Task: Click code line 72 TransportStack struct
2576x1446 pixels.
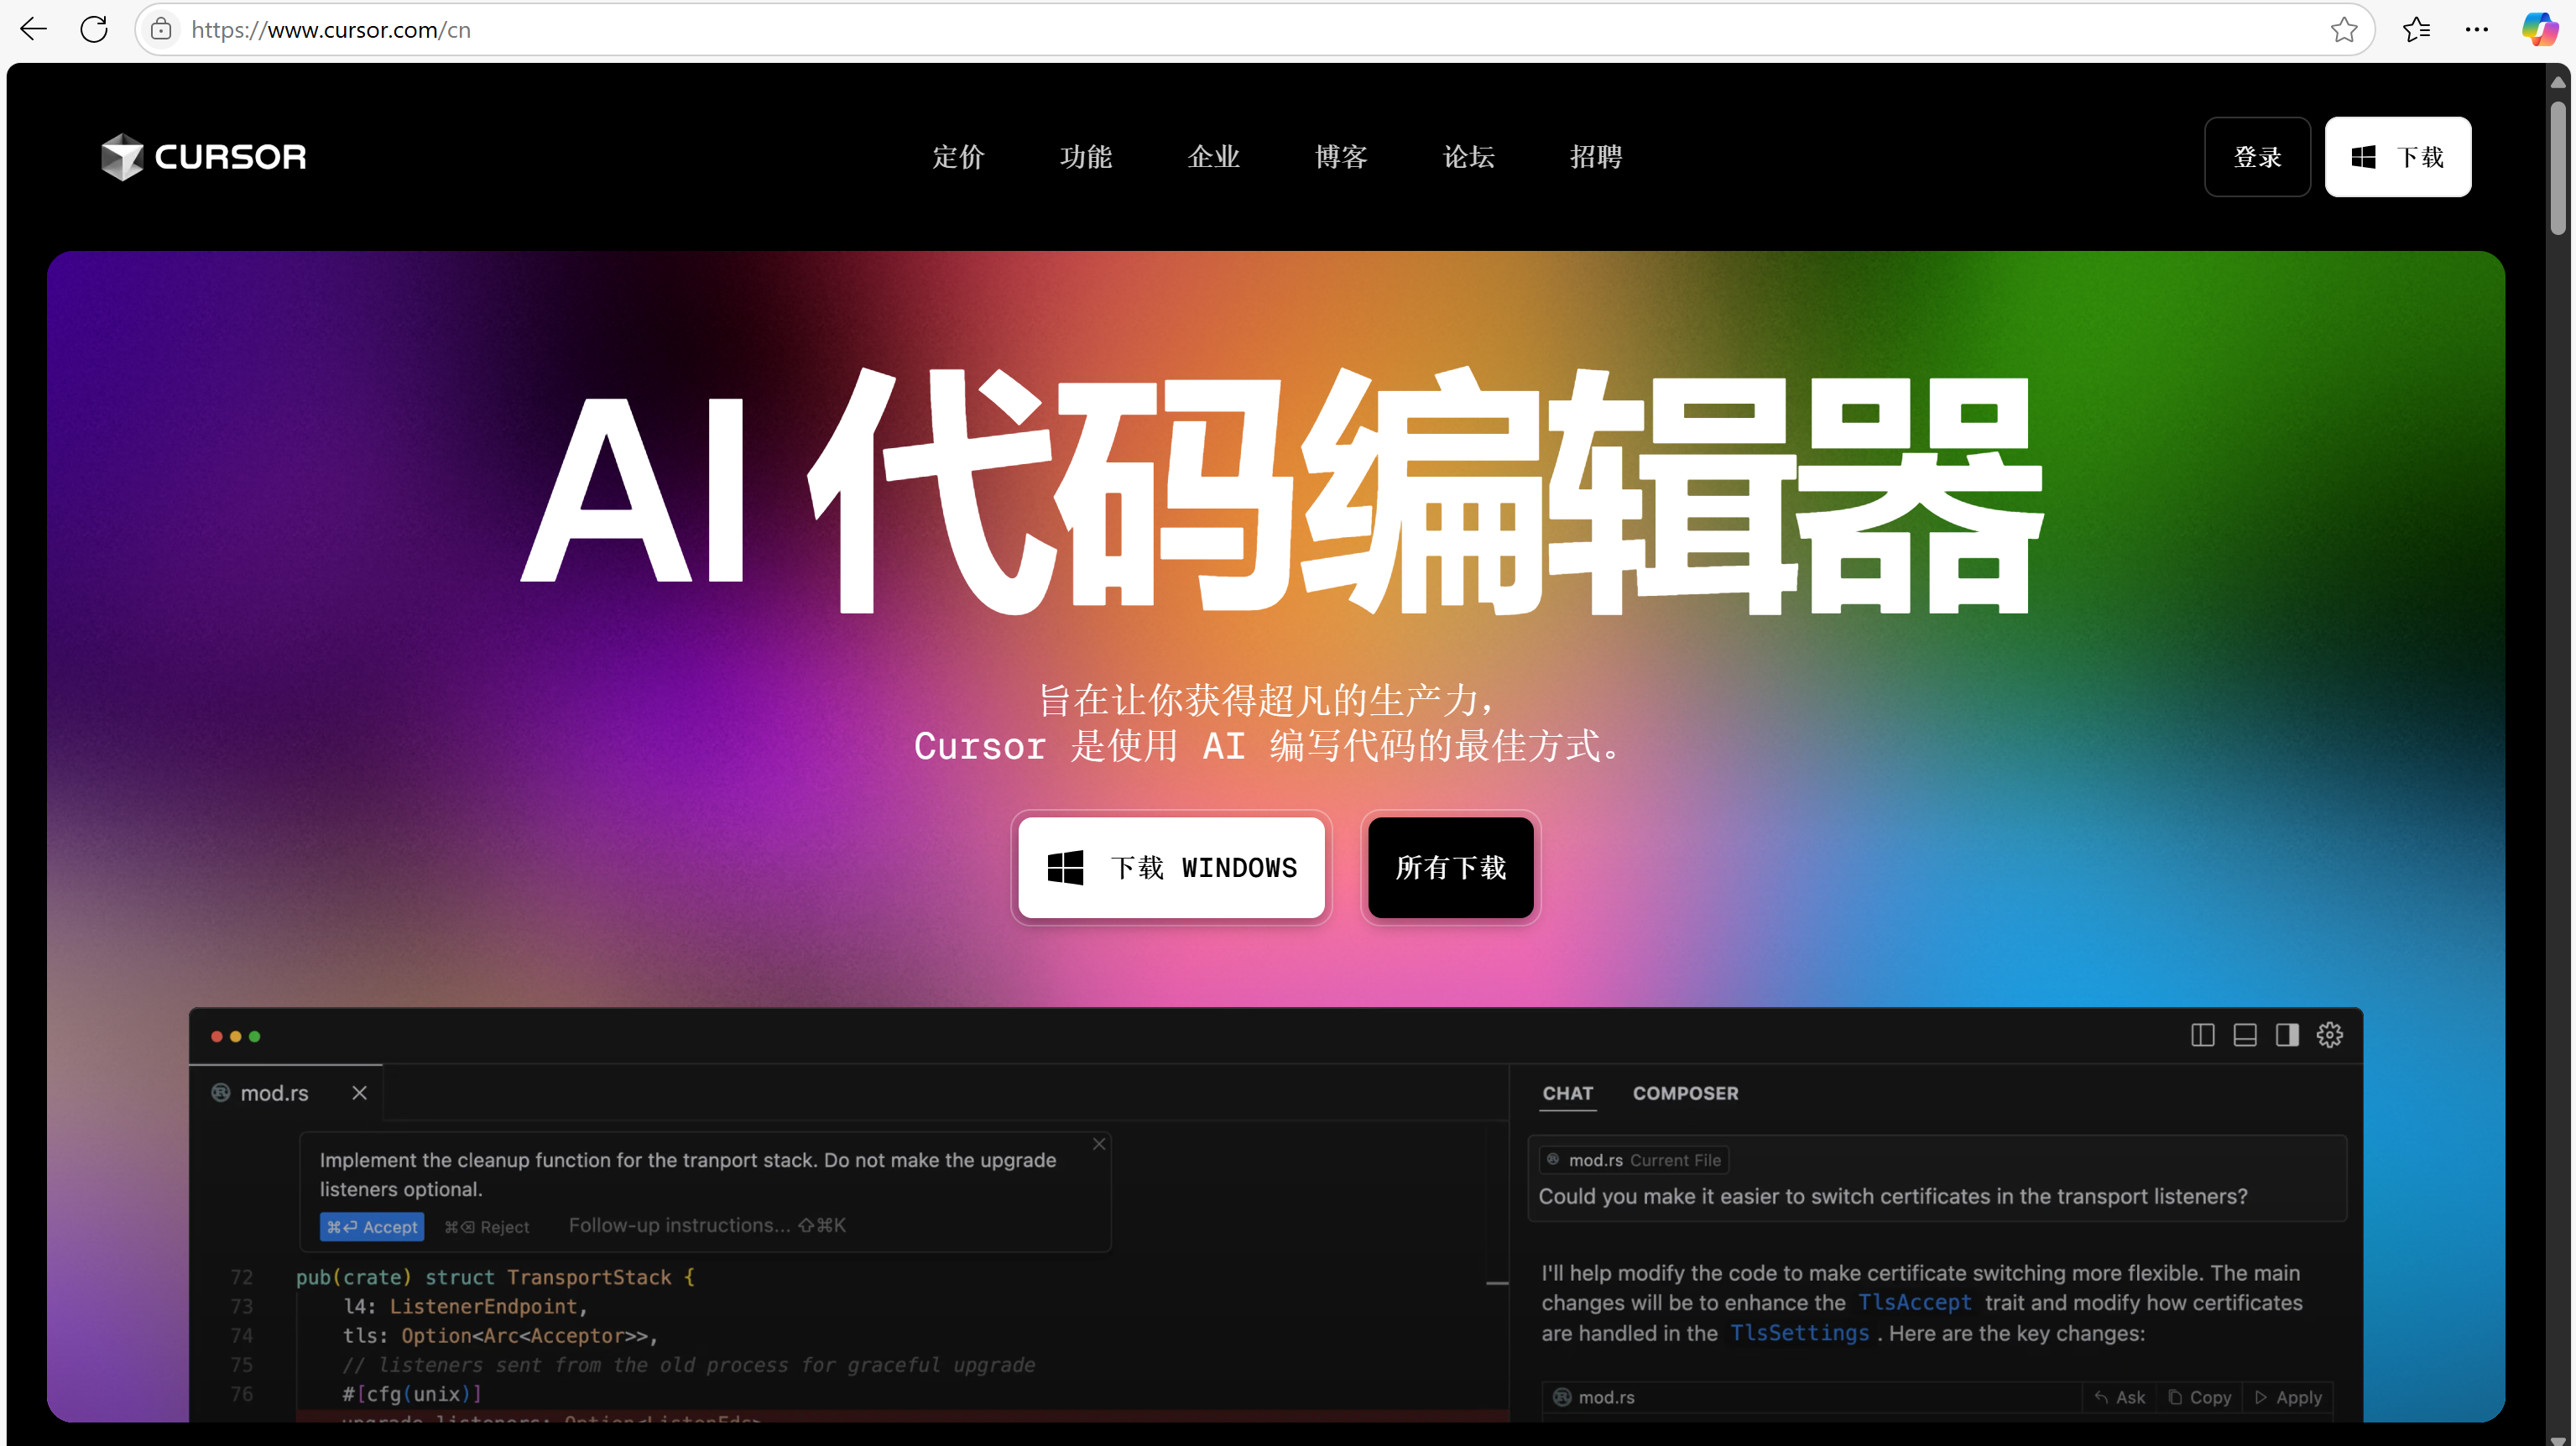Action: point(494,1277)
